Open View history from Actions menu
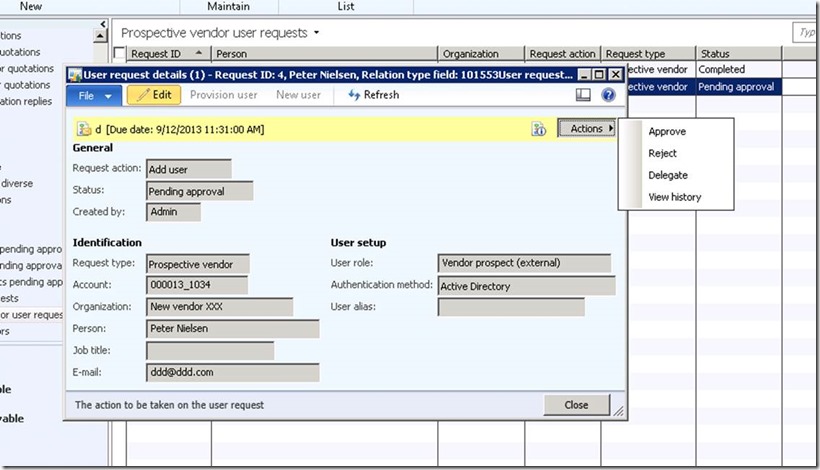This screenshot has height=470, width=820. pyautogui.click(x=674, y=198)
